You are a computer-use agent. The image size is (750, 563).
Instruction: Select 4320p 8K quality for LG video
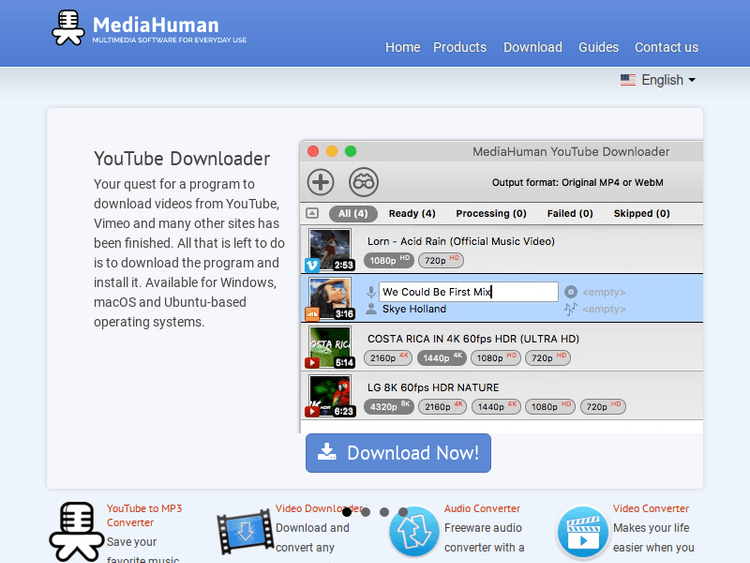(x=389, y=407)
